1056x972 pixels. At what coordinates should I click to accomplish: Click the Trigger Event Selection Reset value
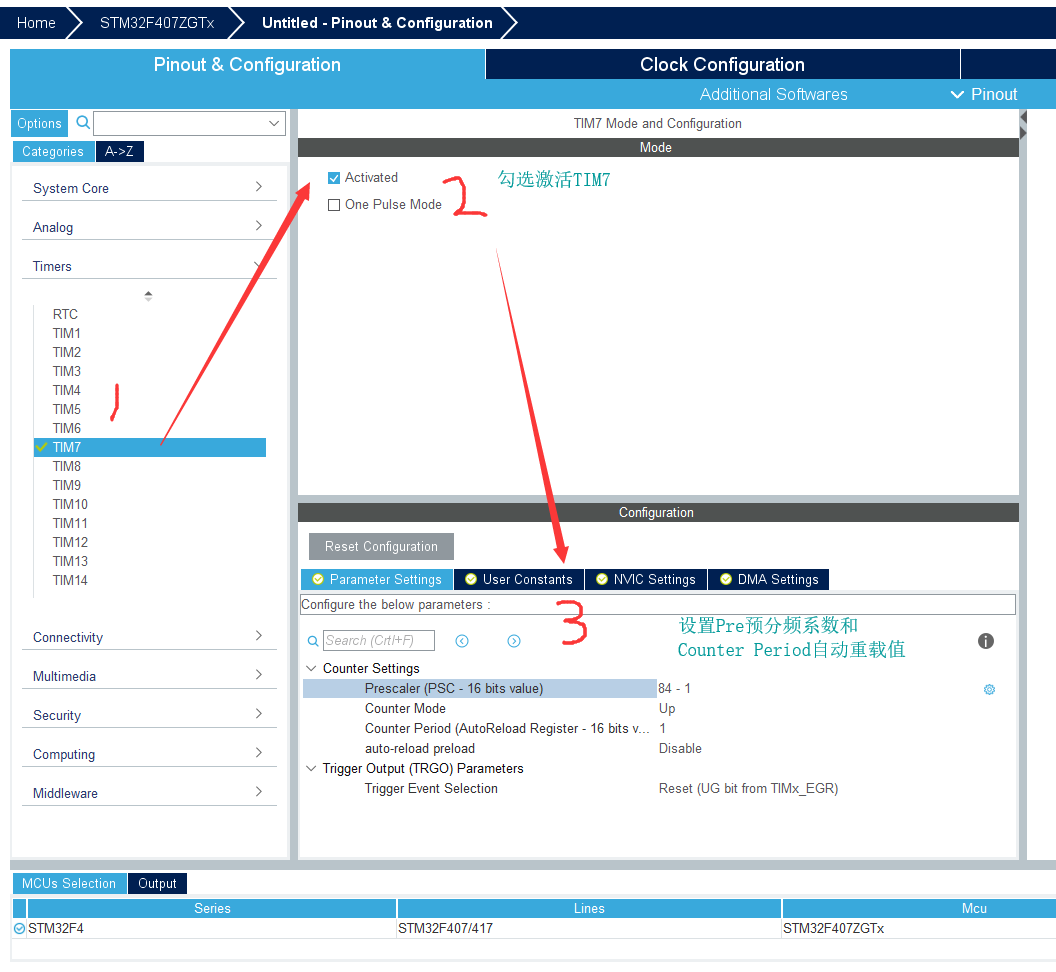tap(748, 788)
